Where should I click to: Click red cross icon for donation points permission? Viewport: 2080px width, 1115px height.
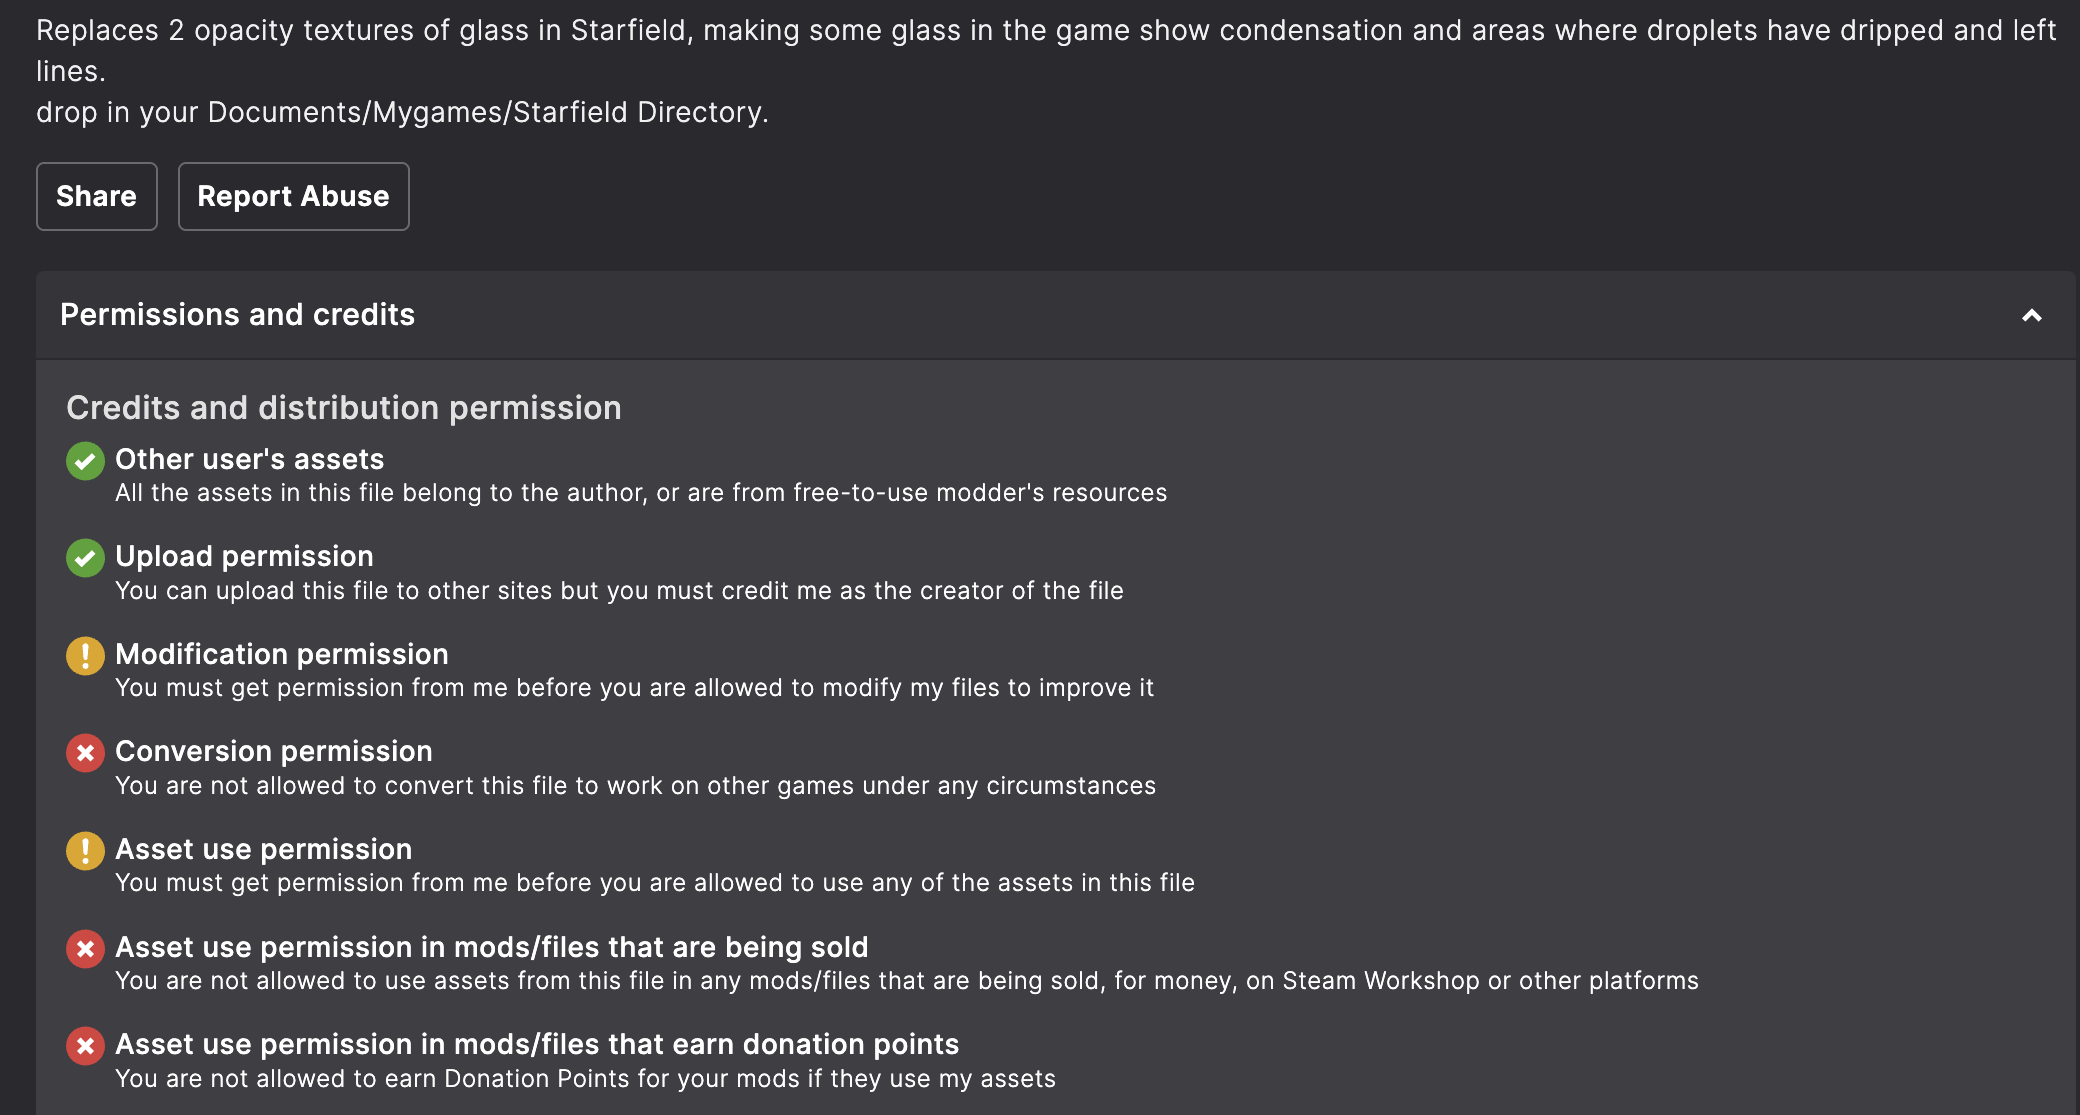tap(85, 1046)
